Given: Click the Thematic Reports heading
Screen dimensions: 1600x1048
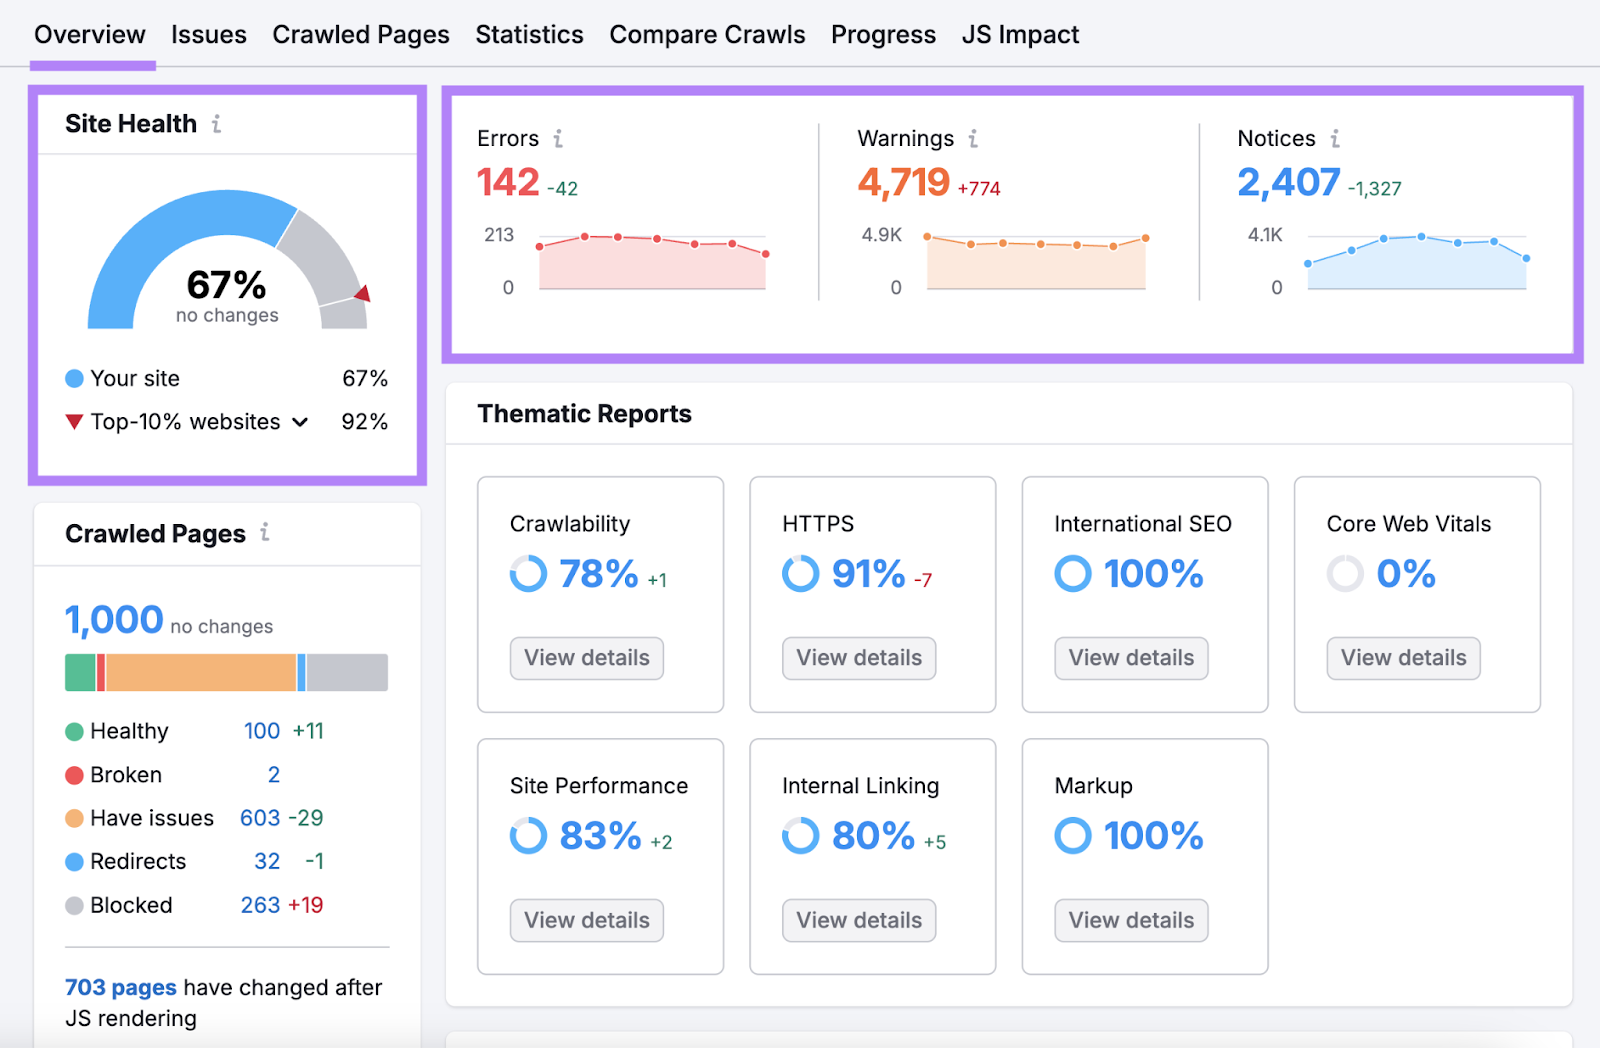Looking at the screenshot, I should 584,414.
